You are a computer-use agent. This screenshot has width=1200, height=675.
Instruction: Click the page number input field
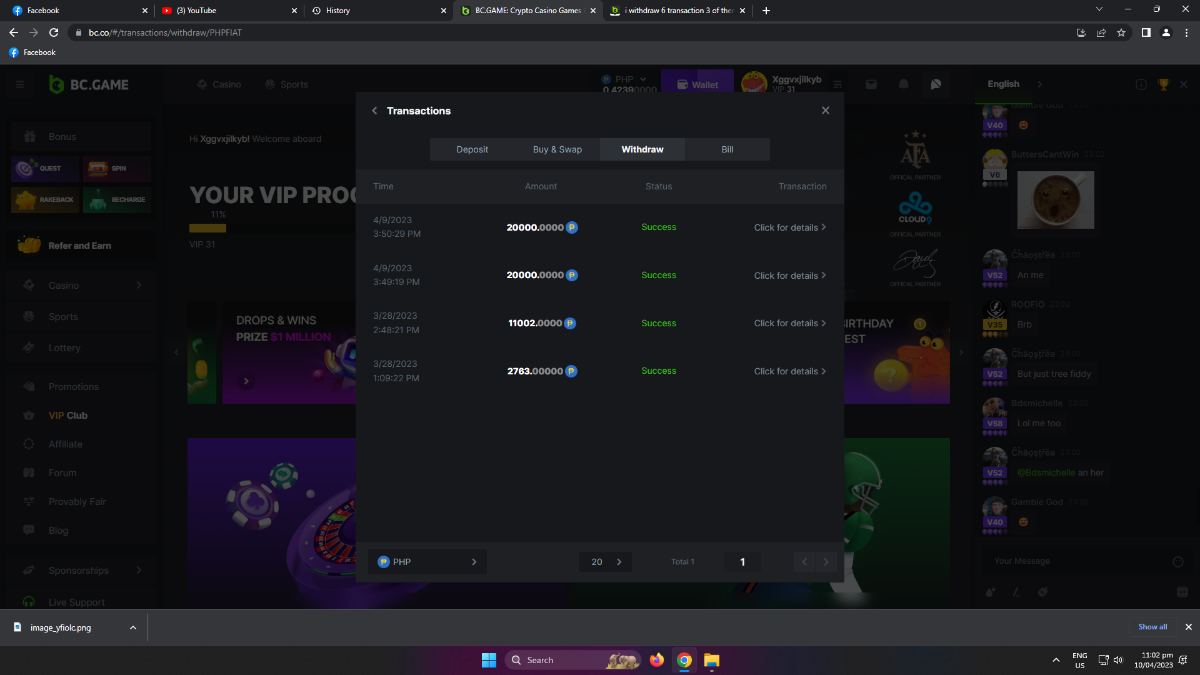pos(742,562)
